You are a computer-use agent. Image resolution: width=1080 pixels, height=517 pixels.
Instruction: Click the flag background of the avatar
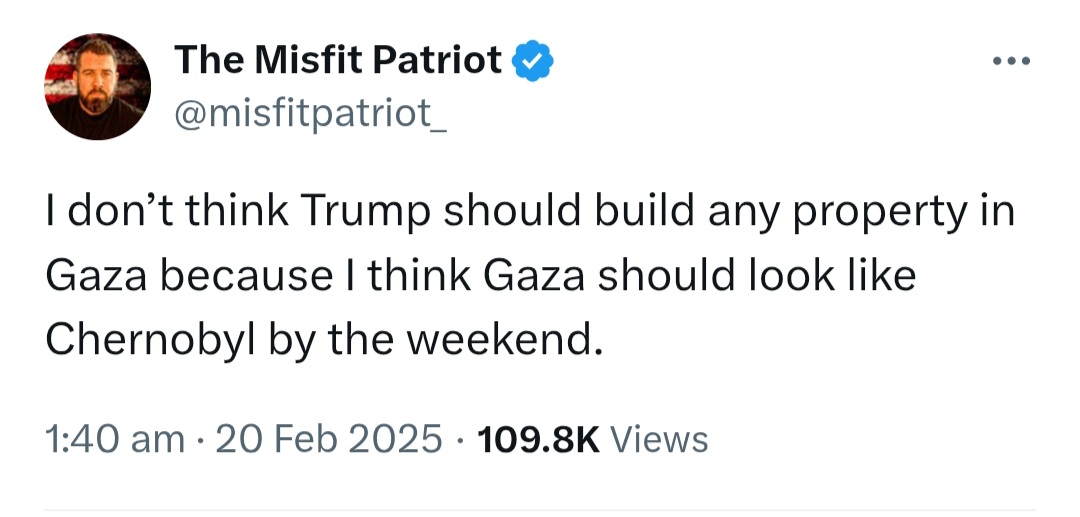[x=61, y=76]
